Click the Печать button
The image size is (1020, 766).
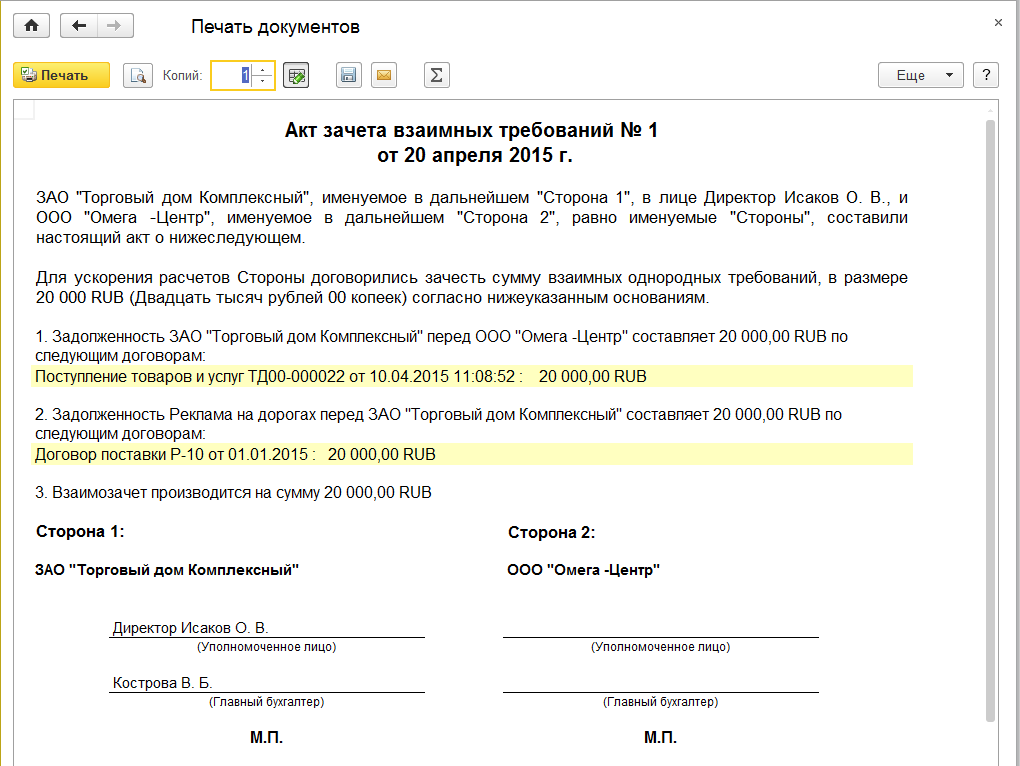[x=62, y=75]
